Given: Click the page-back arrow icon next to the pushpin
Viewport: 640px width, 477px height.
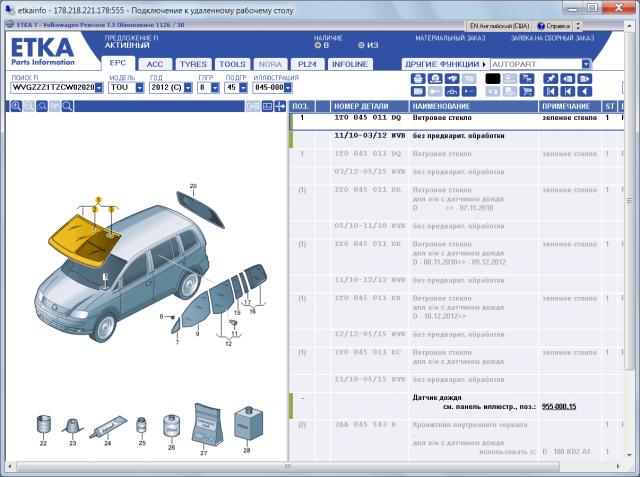Looking at the screenshot, I should coord(568,78).
